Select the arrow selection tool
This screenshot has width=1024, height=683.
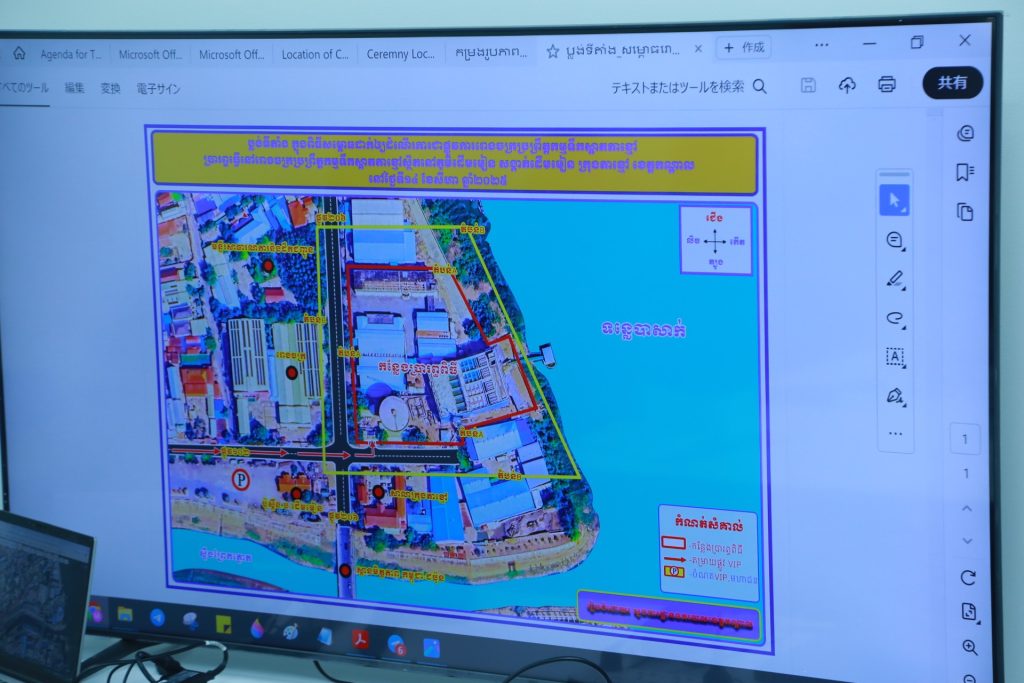click(x=894, y=200)
